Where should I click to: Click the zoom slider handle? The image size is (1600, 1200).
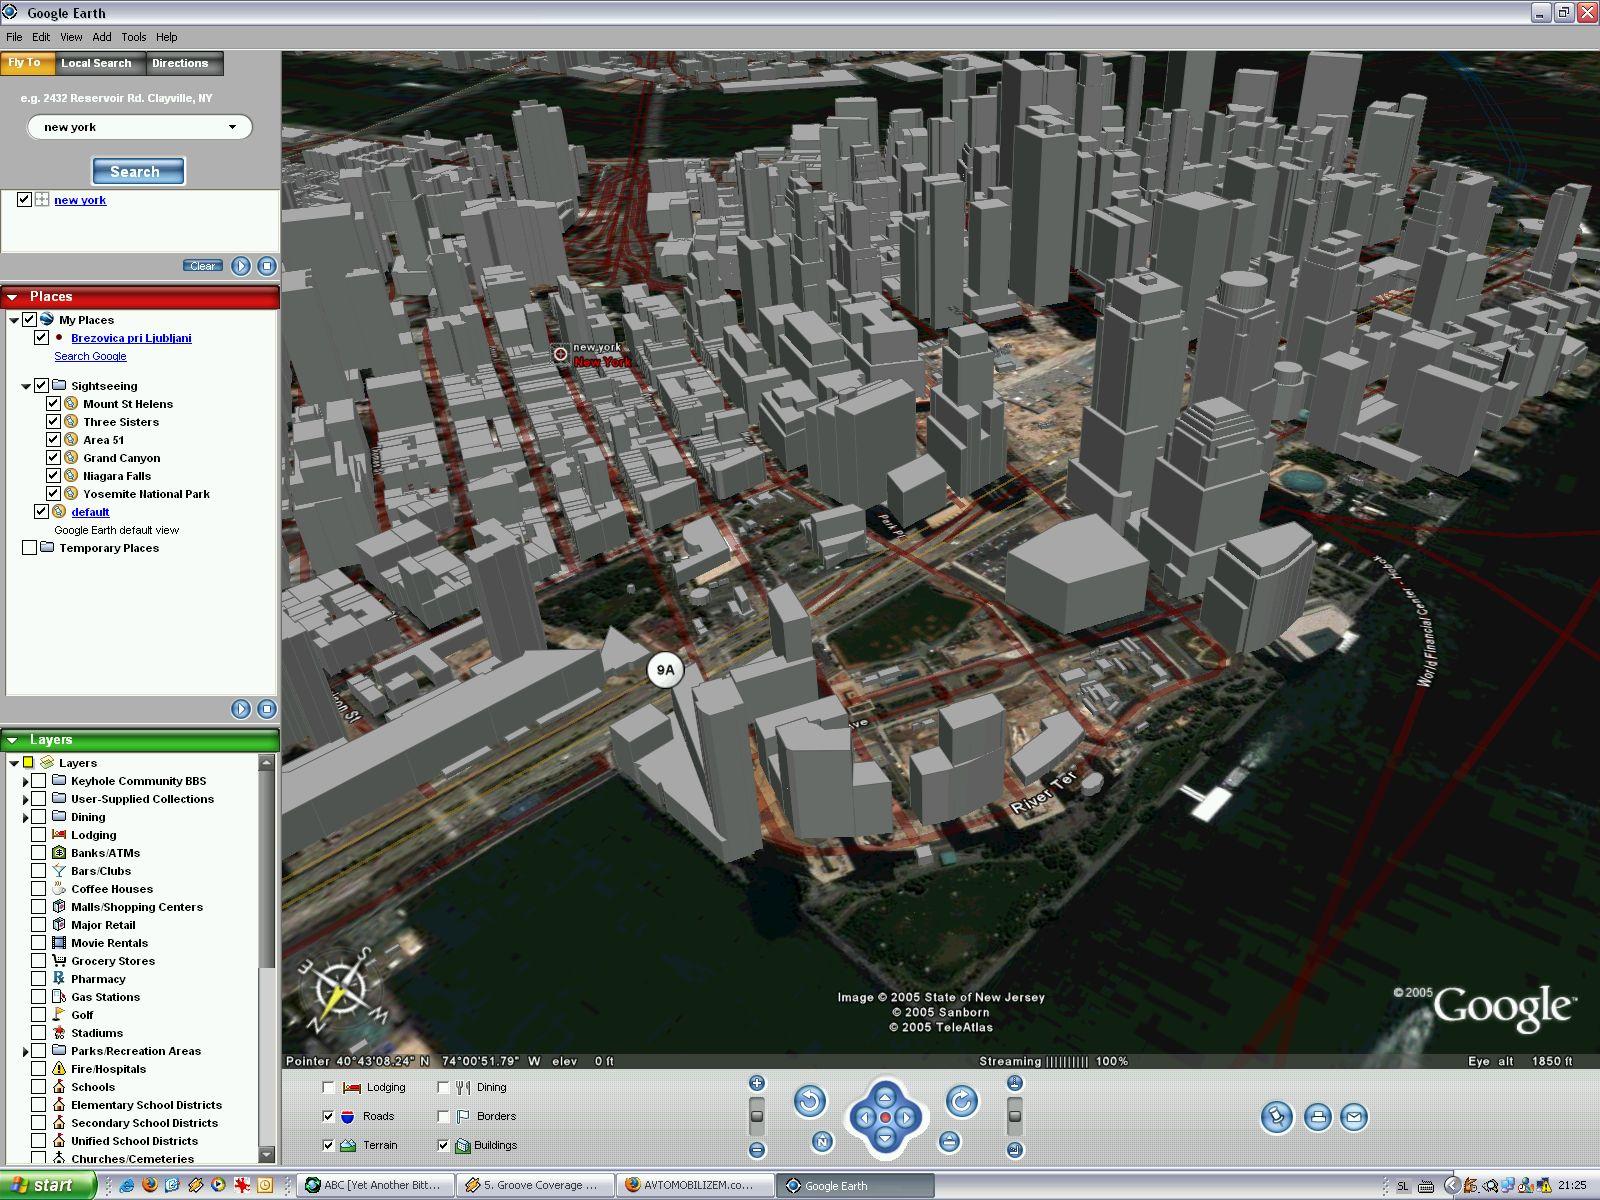click(757, 1116)
